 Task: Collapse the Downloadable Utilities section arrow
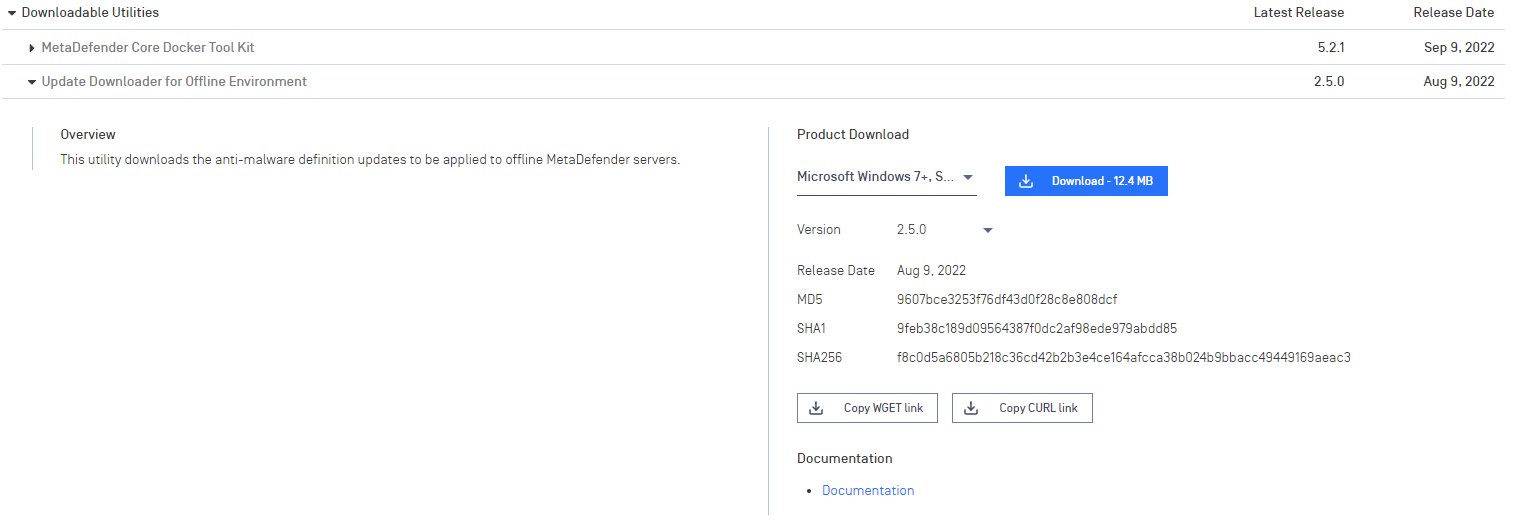click(12, 13)
